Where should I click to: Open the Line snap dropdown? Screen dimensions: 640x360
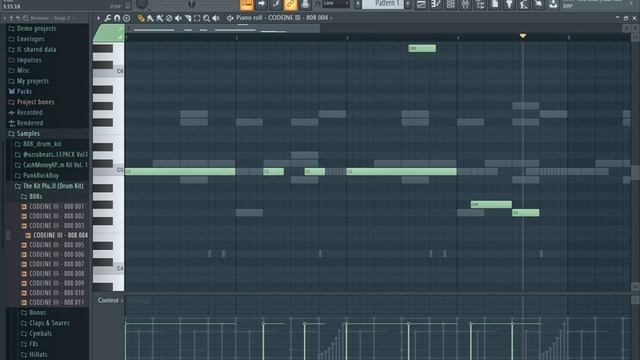coord(336,4)
